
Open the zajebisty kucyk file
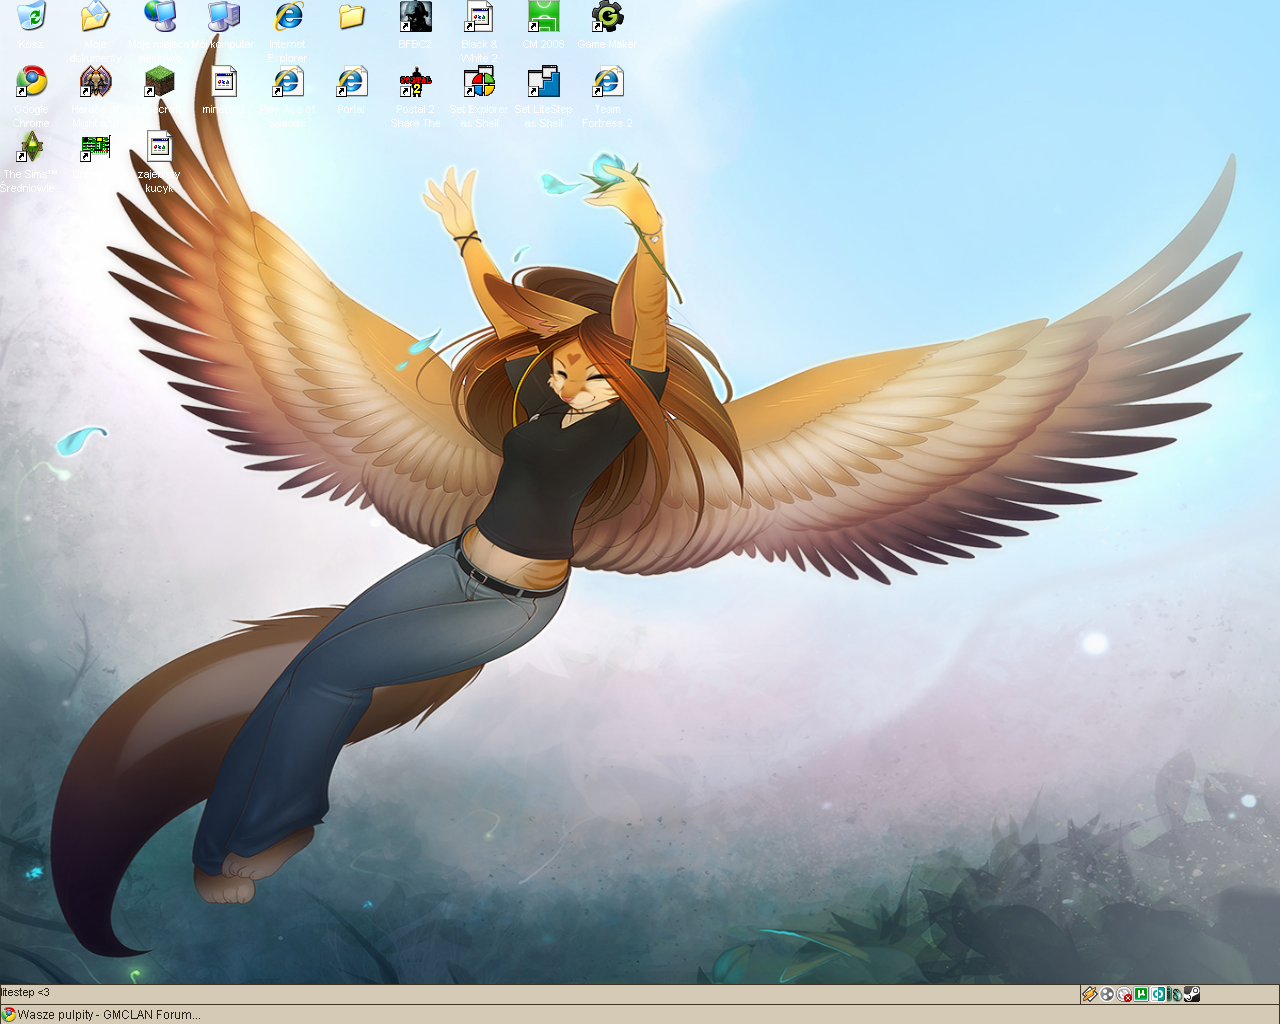[x=159, y=148]
